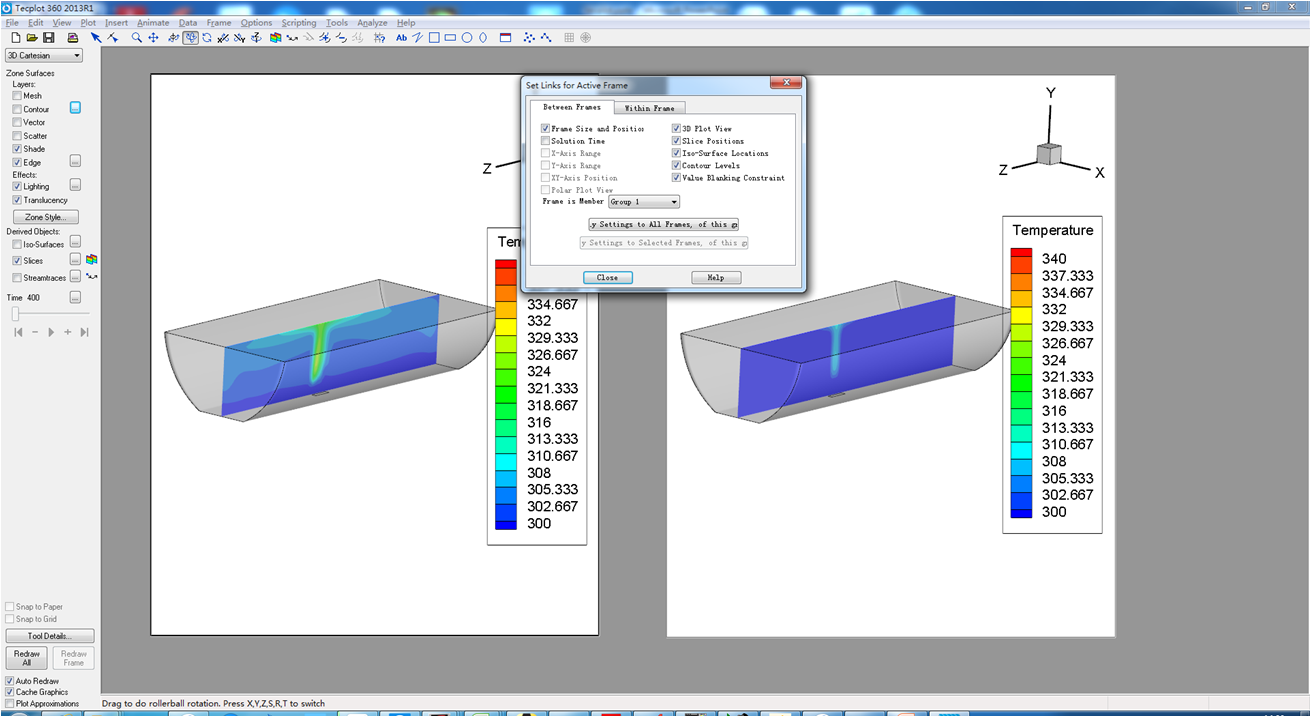The height and width of the screenshot is (717, 1311).
Task: Open Time details button
Action: [75, 297]
